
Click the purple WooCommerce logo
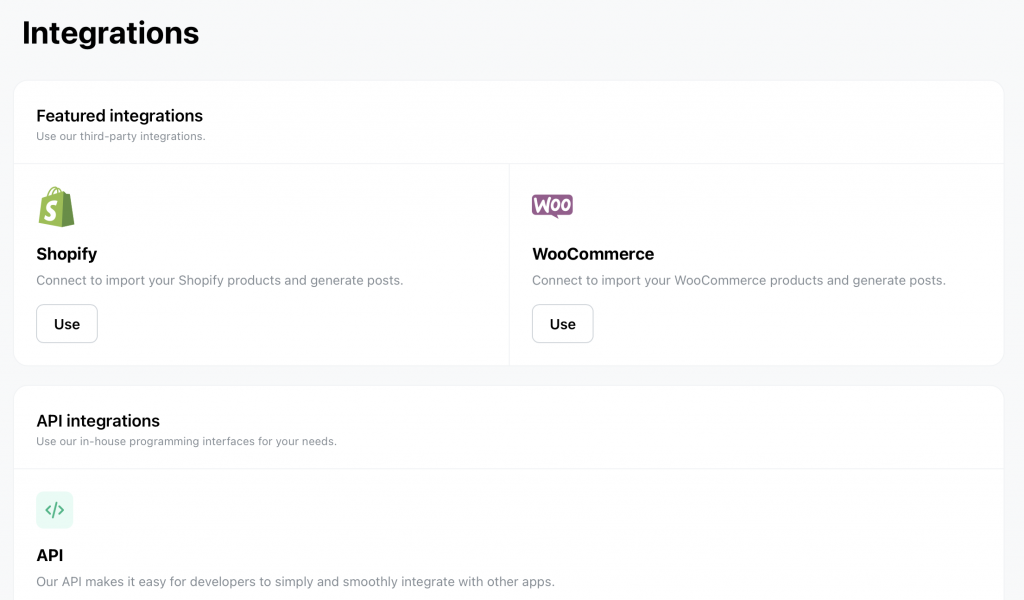(552, 206)
